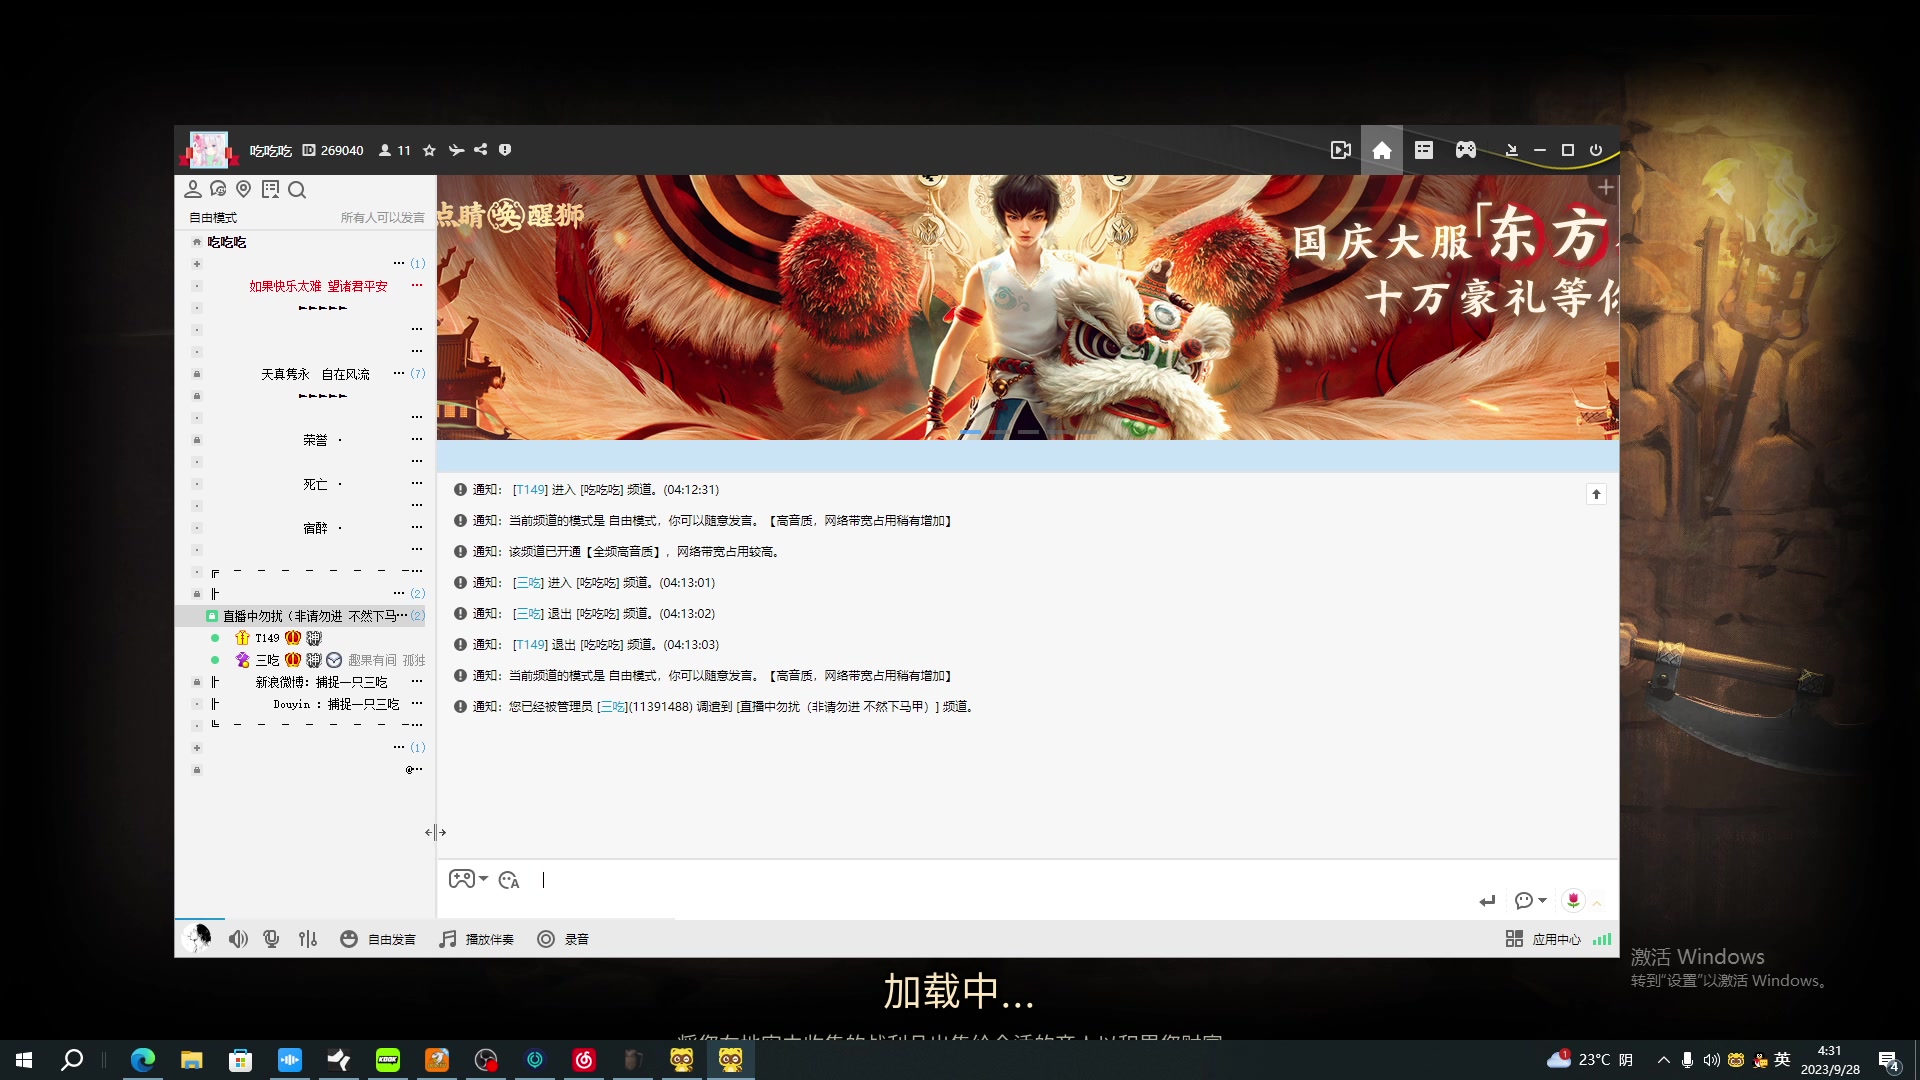Open the channel avatar for 吃吃吃
Image resolution: width=1920 pixels, height=1080 pixels.
(x=209, y=149)
